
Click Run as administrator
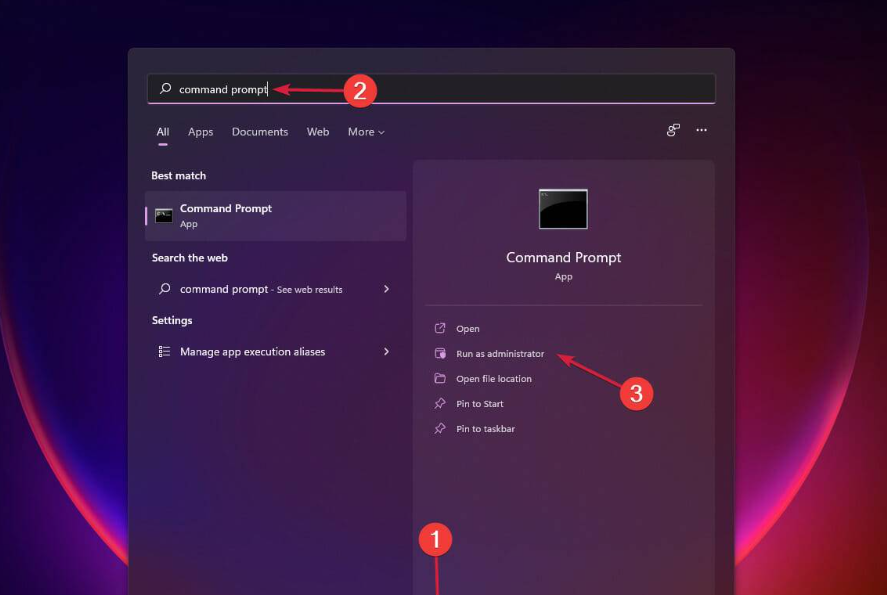500,353
